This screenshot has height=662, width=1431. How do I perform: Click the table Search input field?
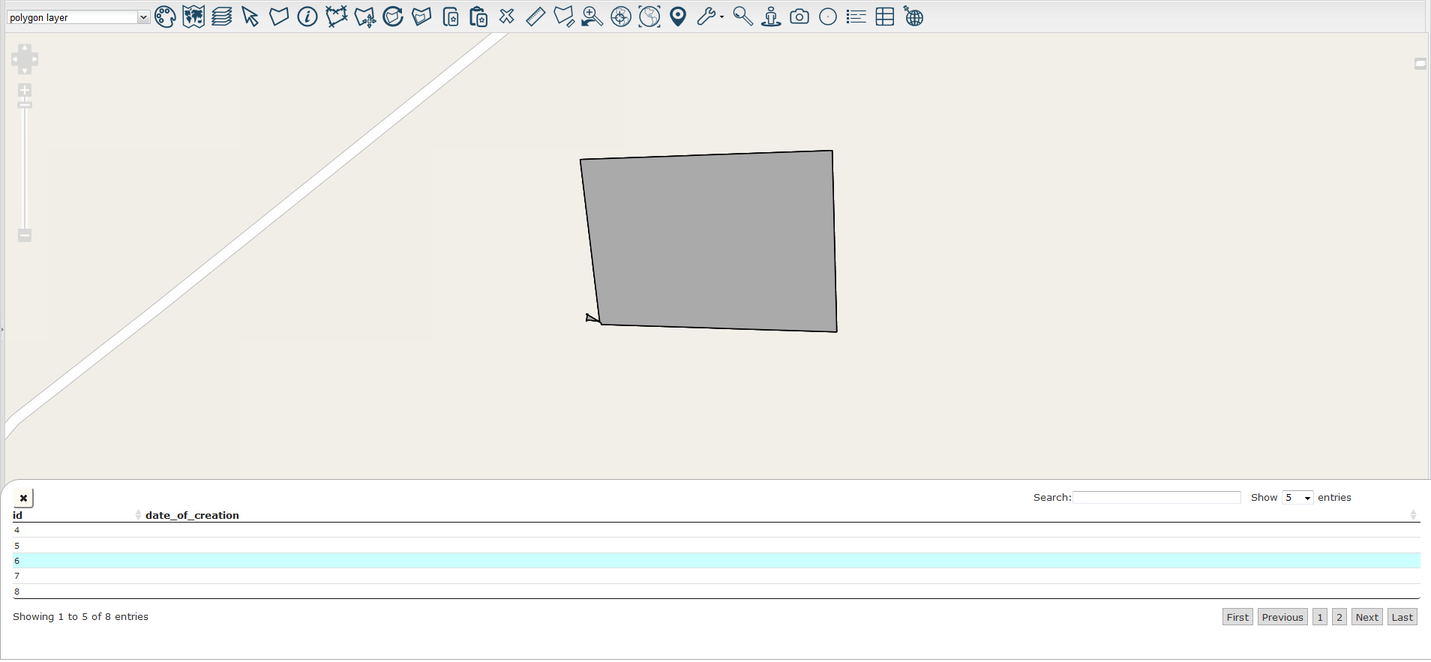pyautogui.click(x=1156, y=498)
